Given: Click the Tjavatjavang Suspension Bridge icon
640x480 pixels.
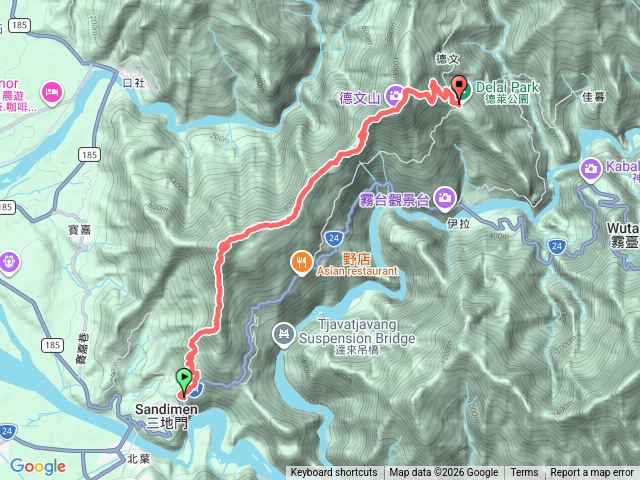Looking at the screenshot, I should pyautogui.click(x=284, y=335).
